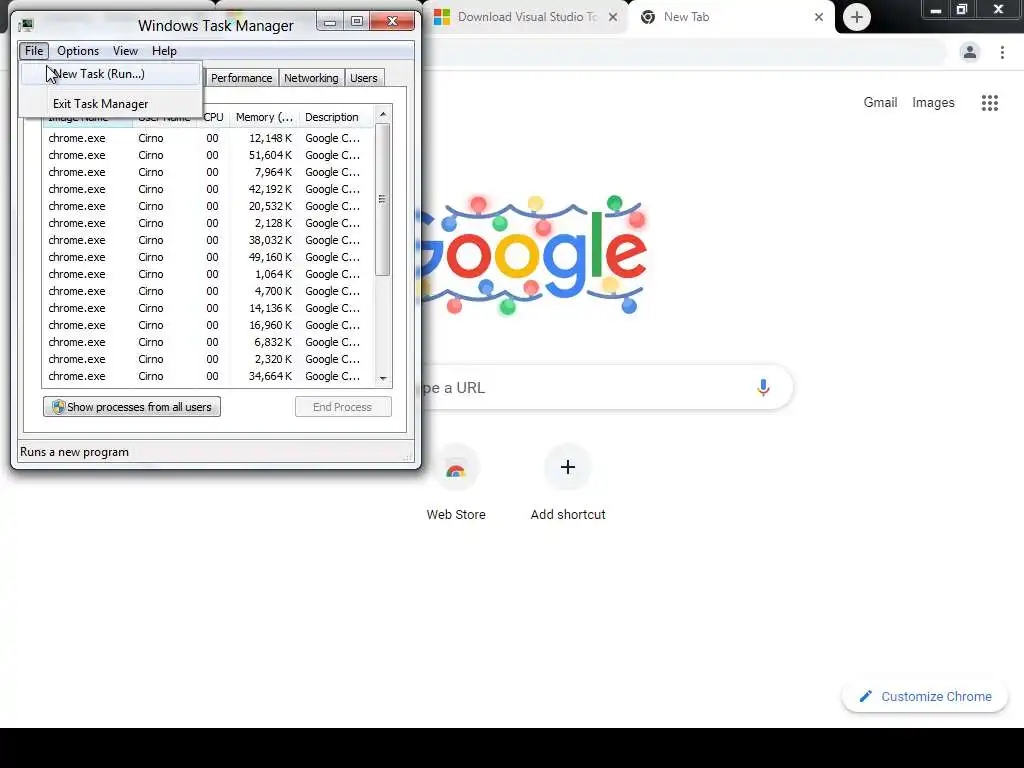The width and height of the screenshot is (1024, 768).
Task: Click the Task Manager title bar icon
Action: [26, 25]
